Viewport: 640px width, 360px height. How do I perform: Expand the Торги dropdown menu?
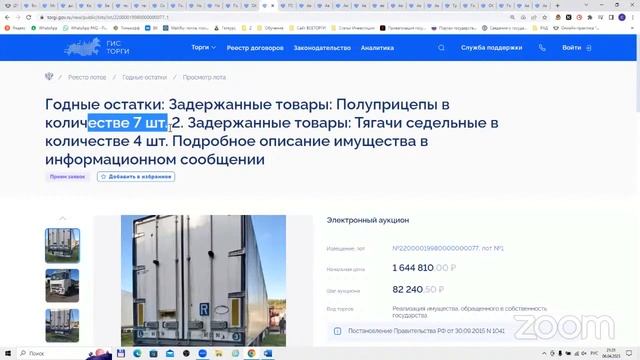[203, 47]
